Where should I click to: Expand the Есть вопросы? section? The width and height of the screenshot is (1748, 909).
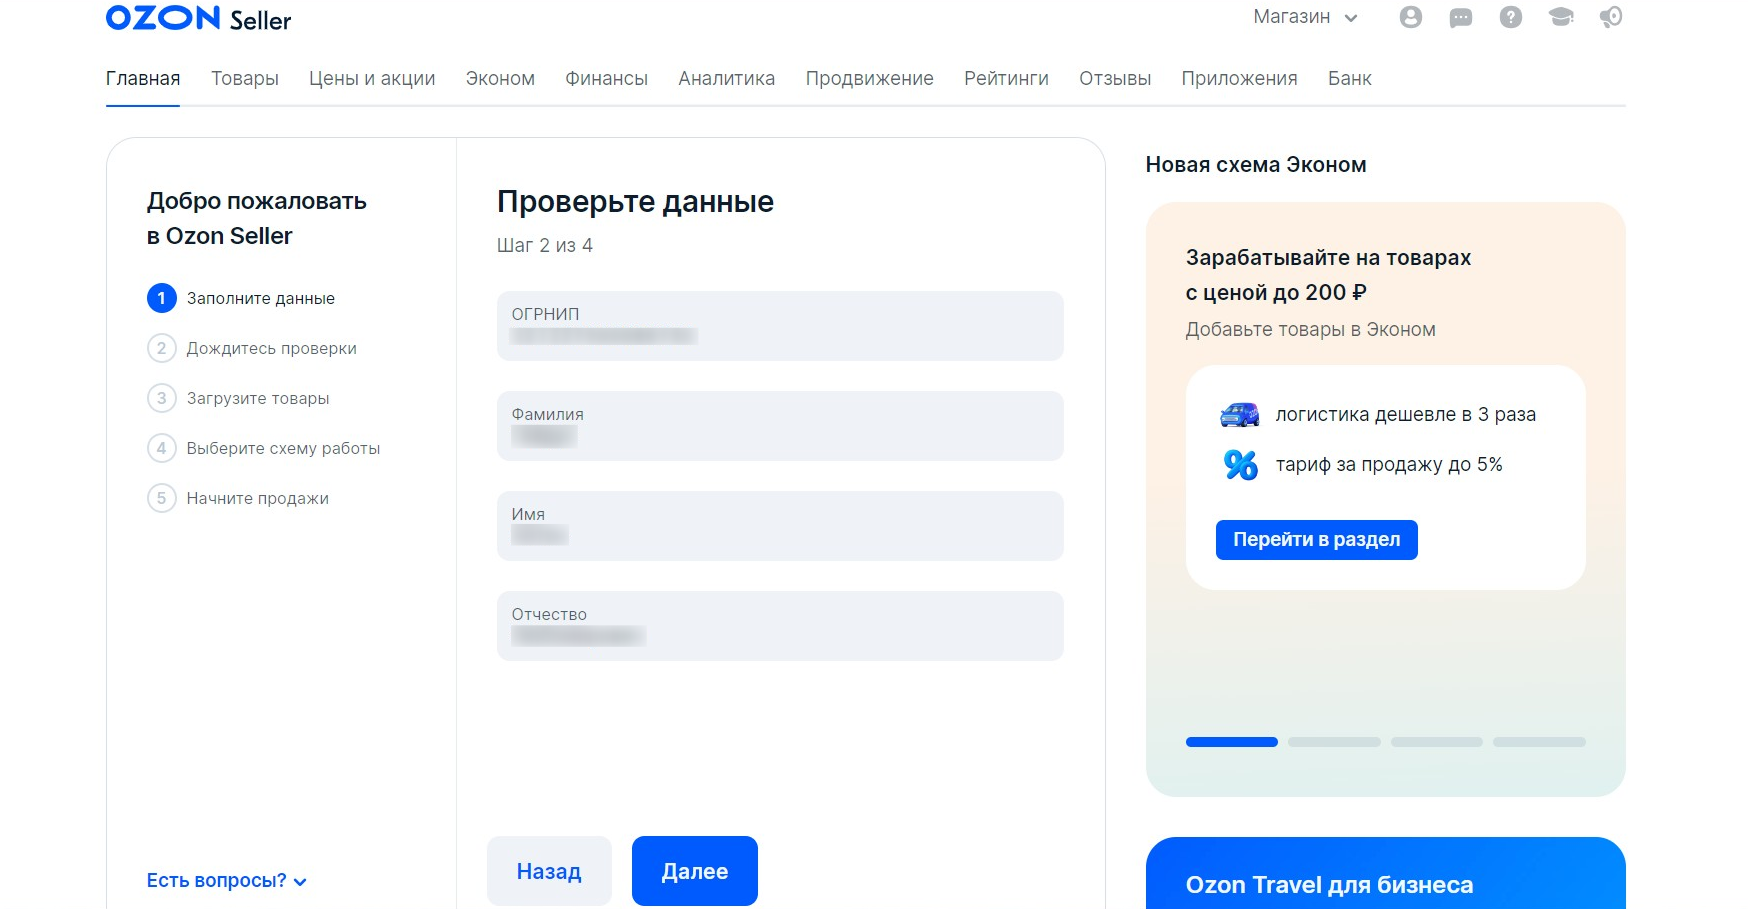226,881
